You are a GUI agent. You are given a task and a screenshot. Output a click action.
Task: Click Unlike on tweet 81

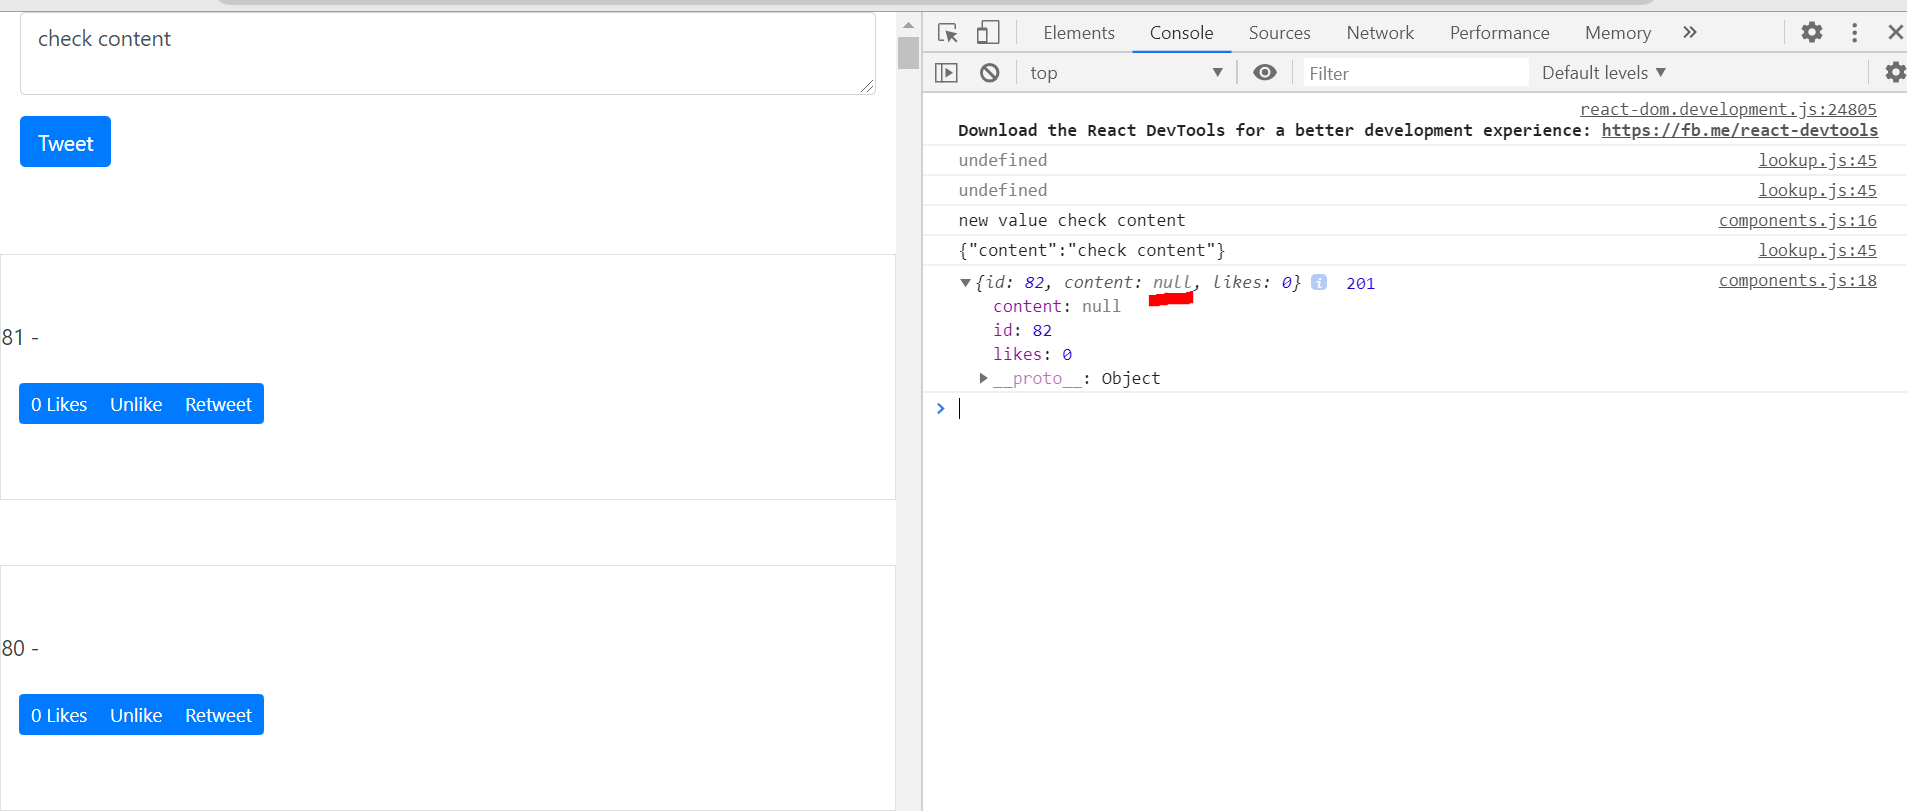point(136,404)
